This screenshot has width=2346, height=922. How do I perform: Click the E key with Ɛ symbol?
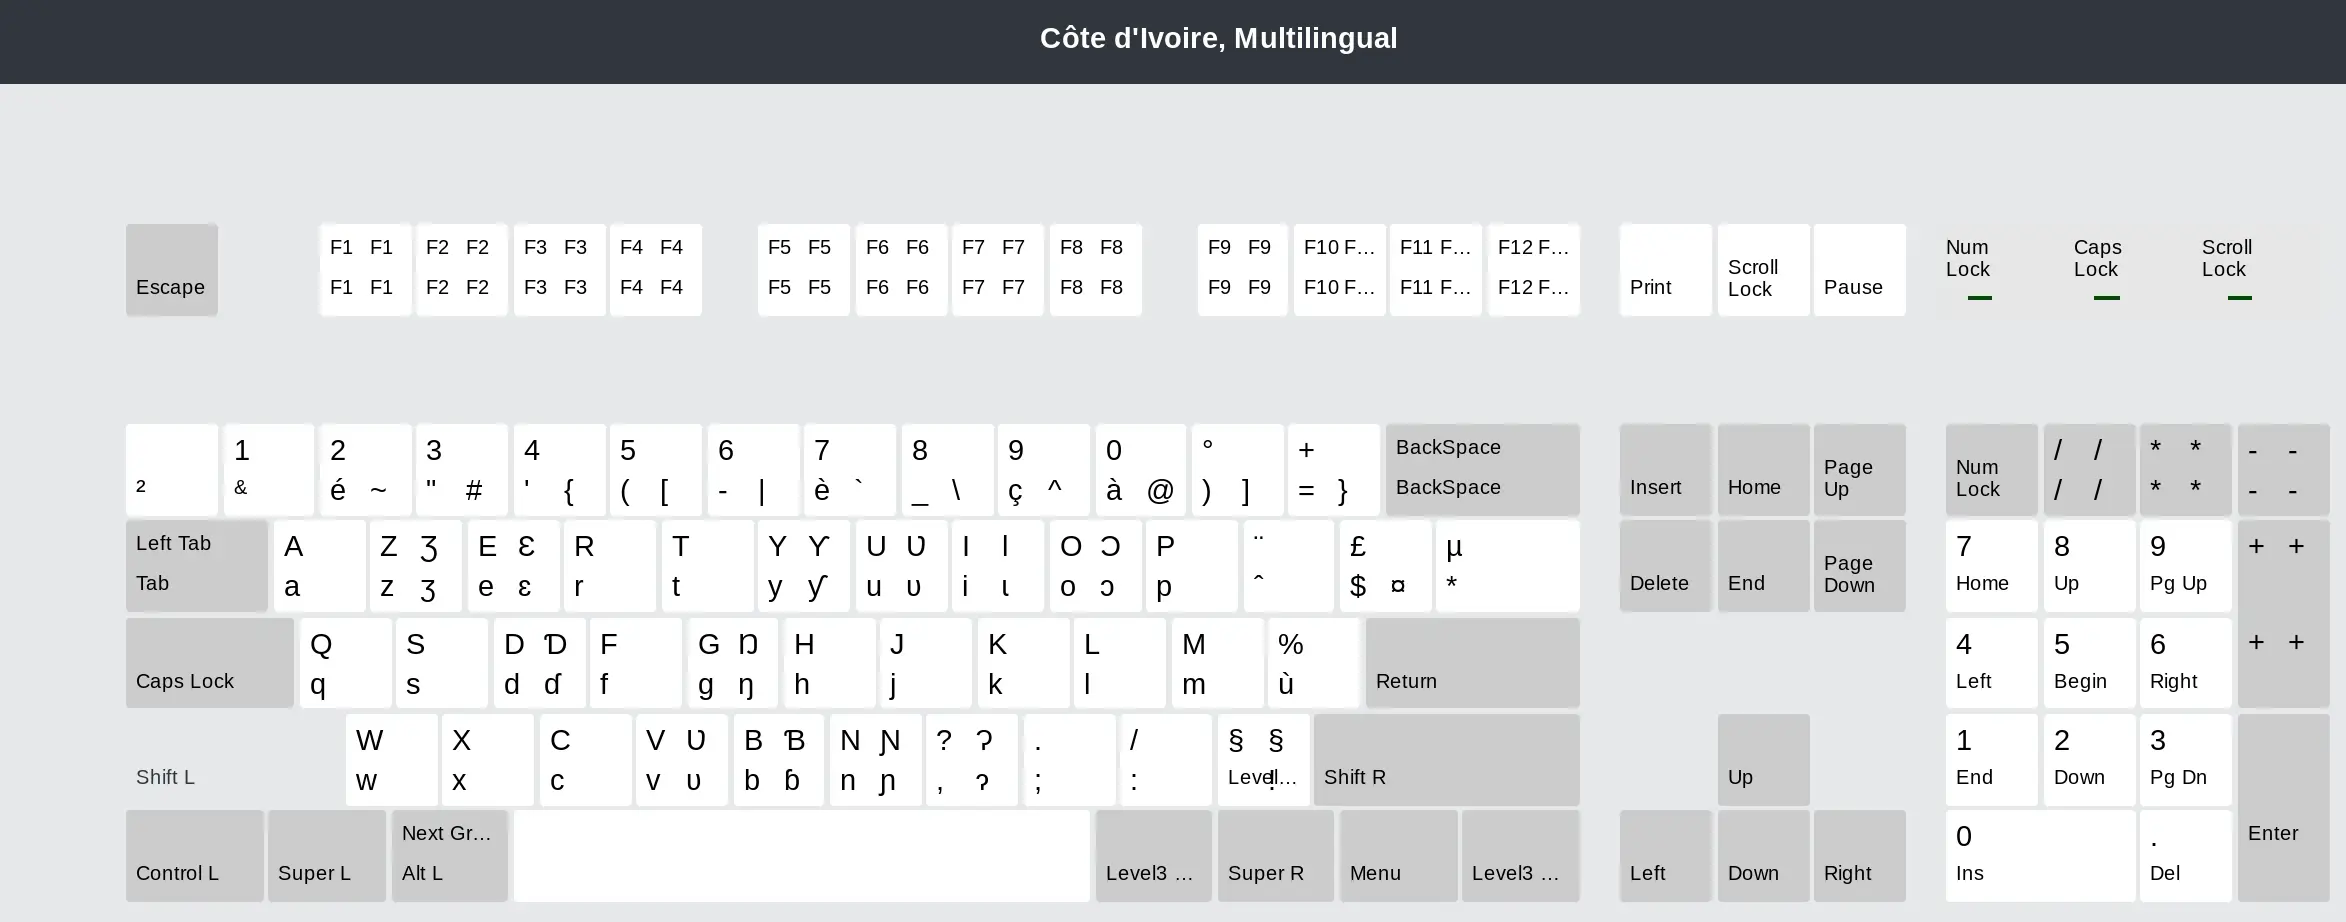[514, 566]
